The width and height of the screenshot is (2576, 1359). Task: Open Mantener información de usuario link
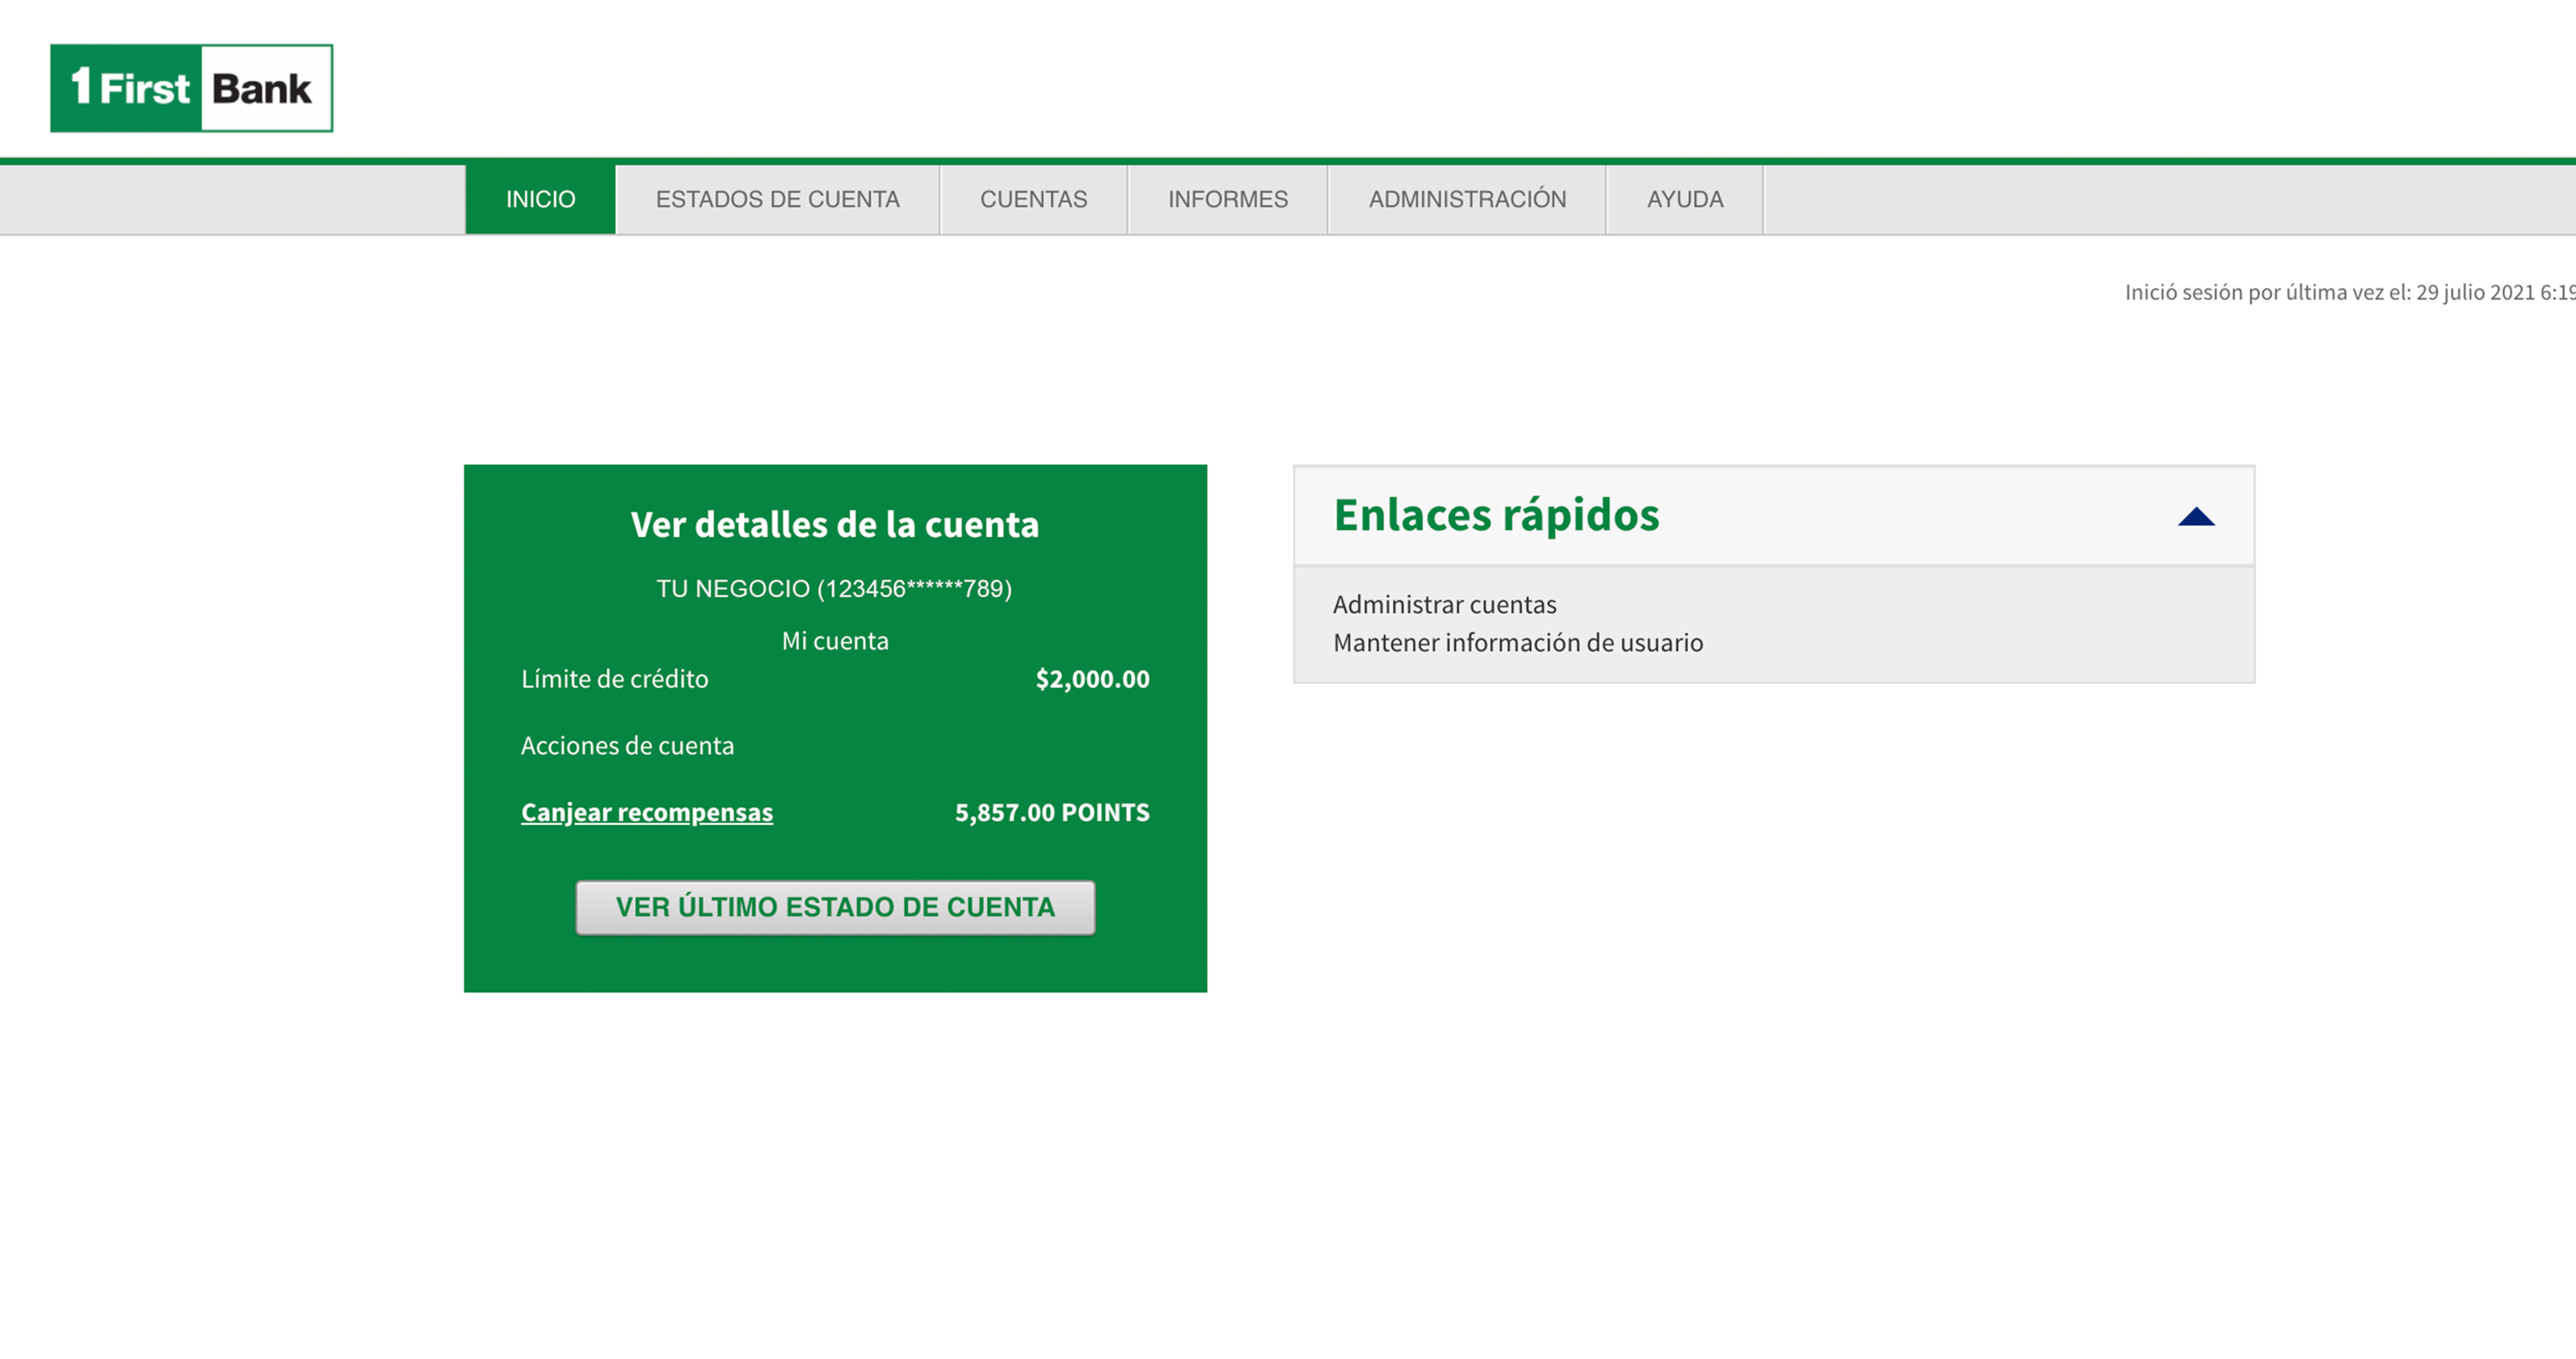pos(1517,642)
